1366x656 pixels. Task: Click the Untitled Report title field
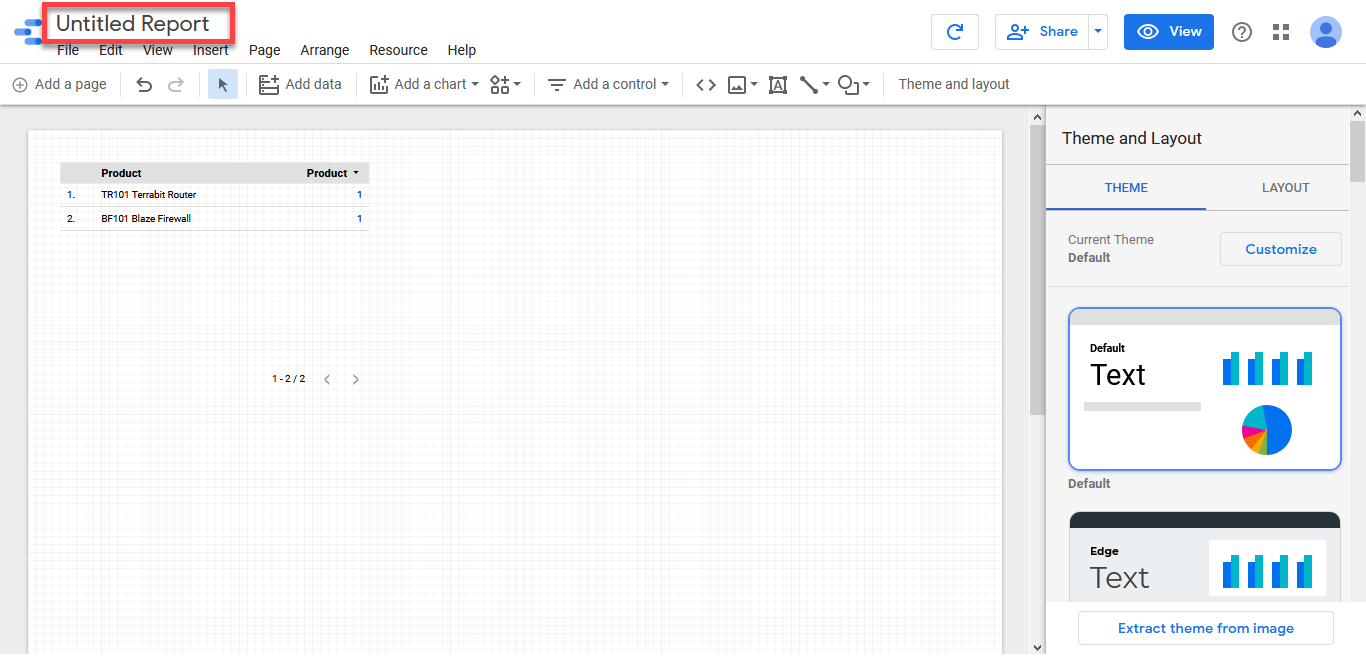click(x=133, y=24)
